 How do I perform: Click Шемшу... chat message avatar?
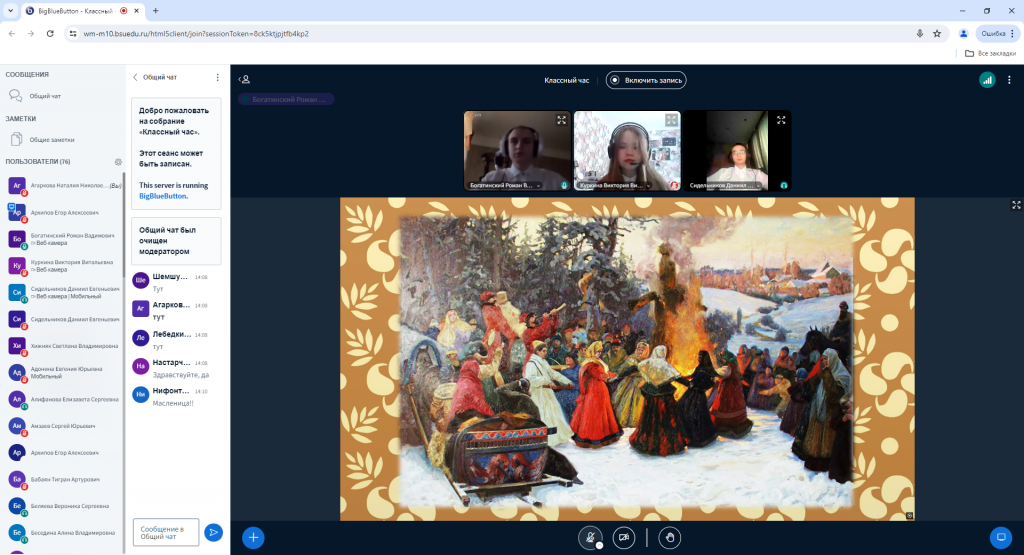point(140,280)
